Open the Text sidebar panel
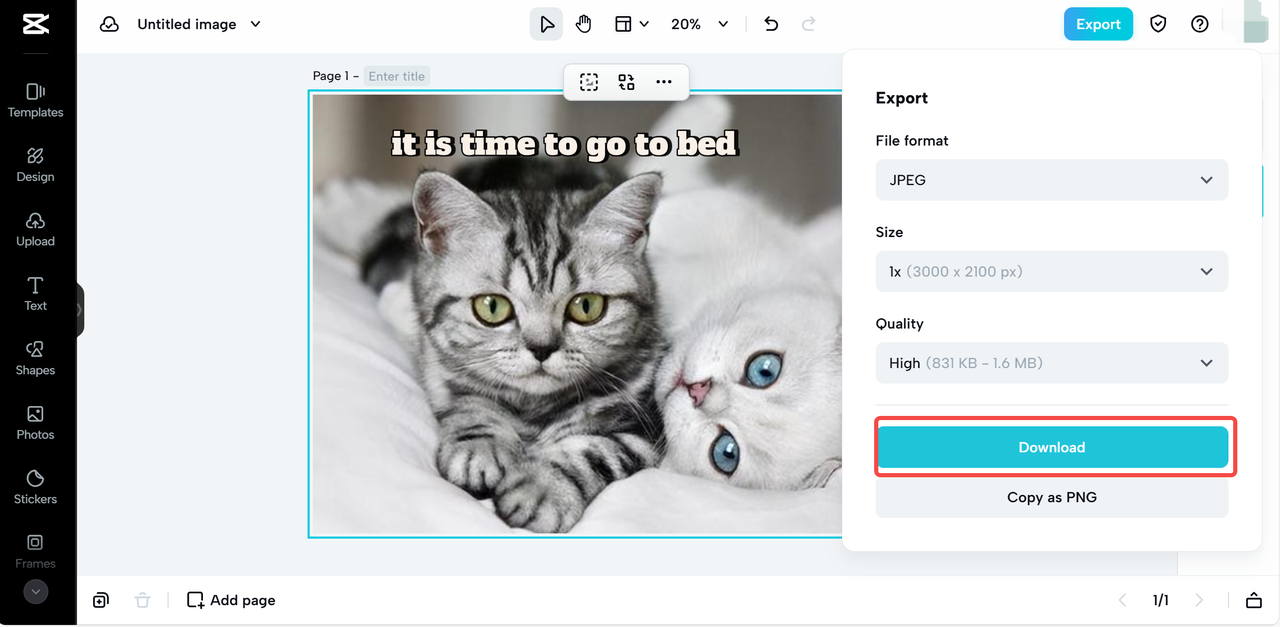The width and height of the screenshot is (1280, 627). point(36,294)
